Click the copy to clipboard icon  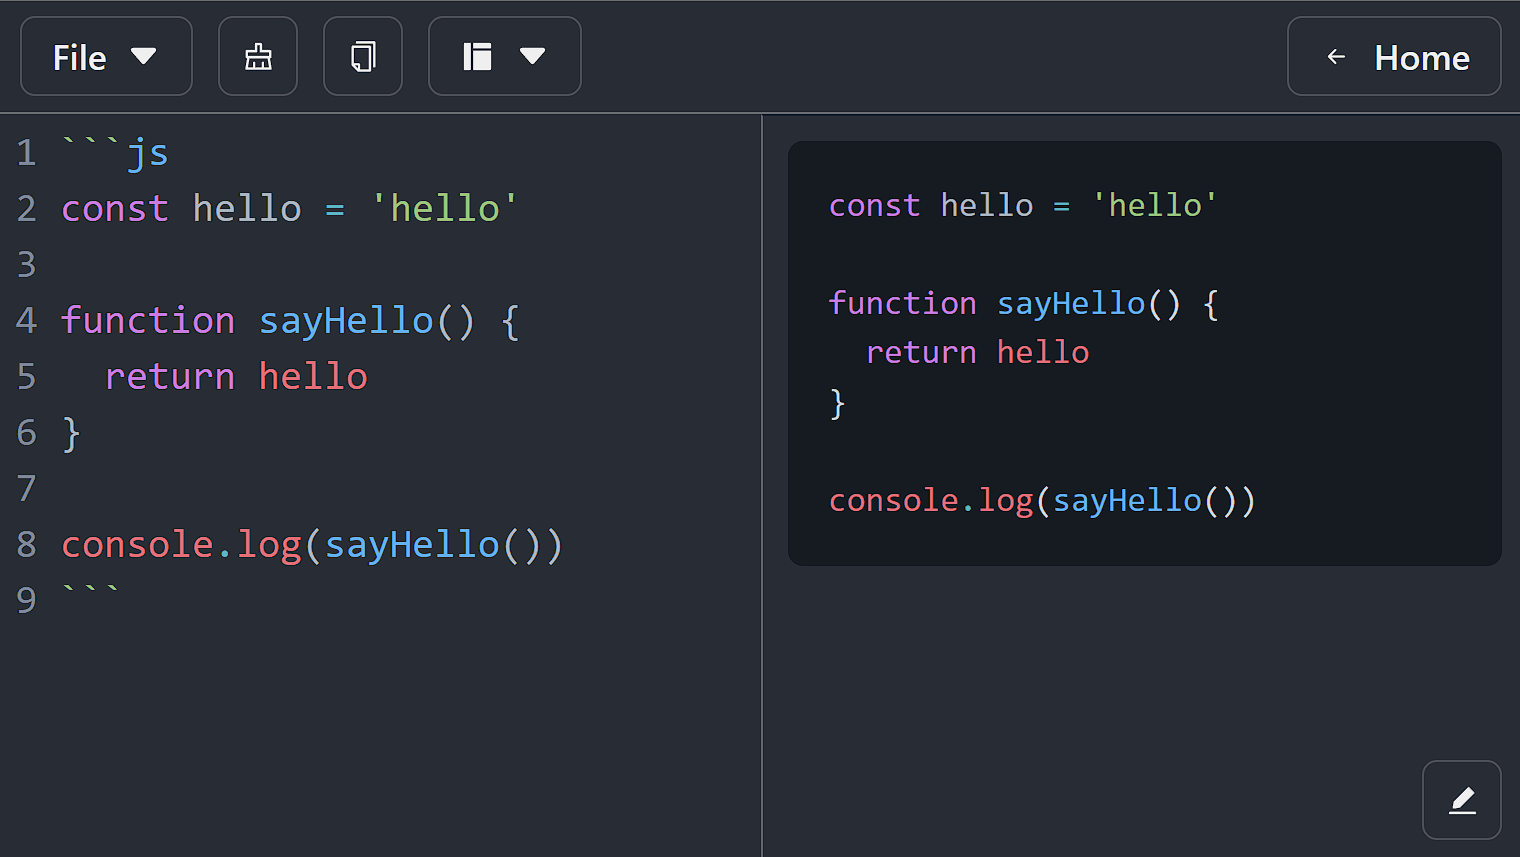point(363,57)
